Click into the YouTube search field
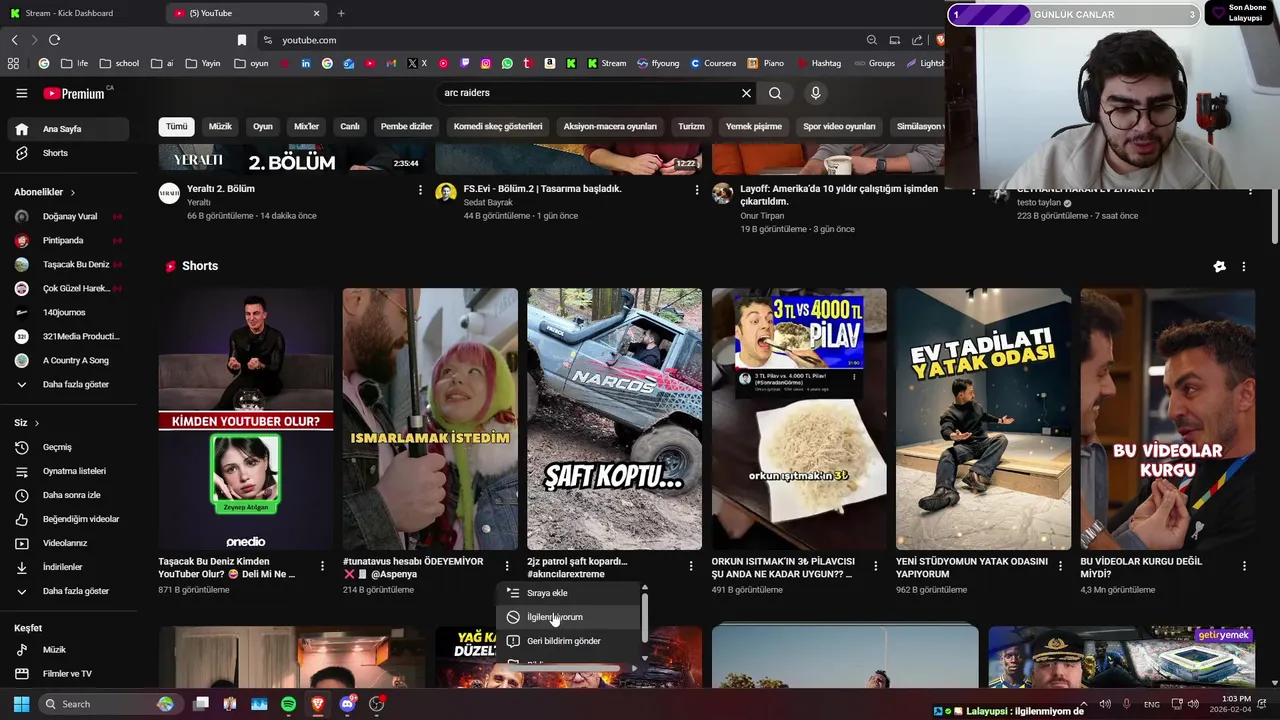Viewport: 1280px width, 720px height. click(590, 93)
